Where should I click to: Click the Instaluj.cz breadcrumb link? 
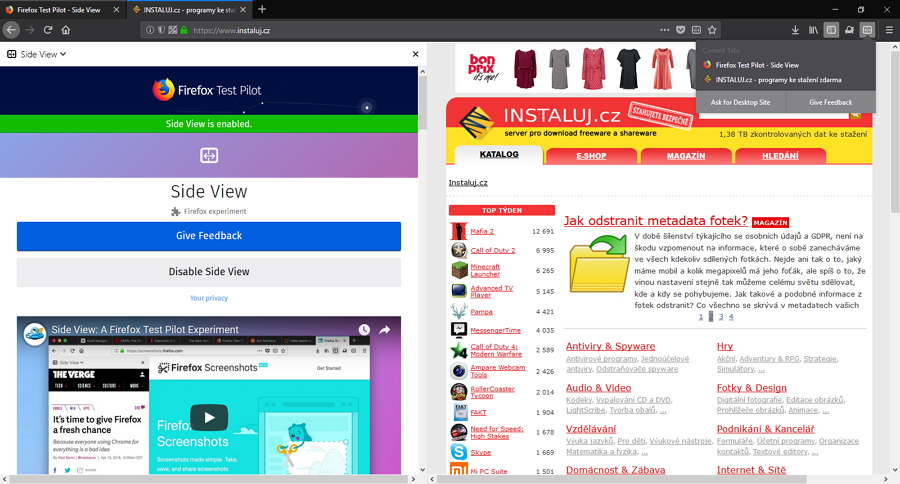[x=468, y=183]
